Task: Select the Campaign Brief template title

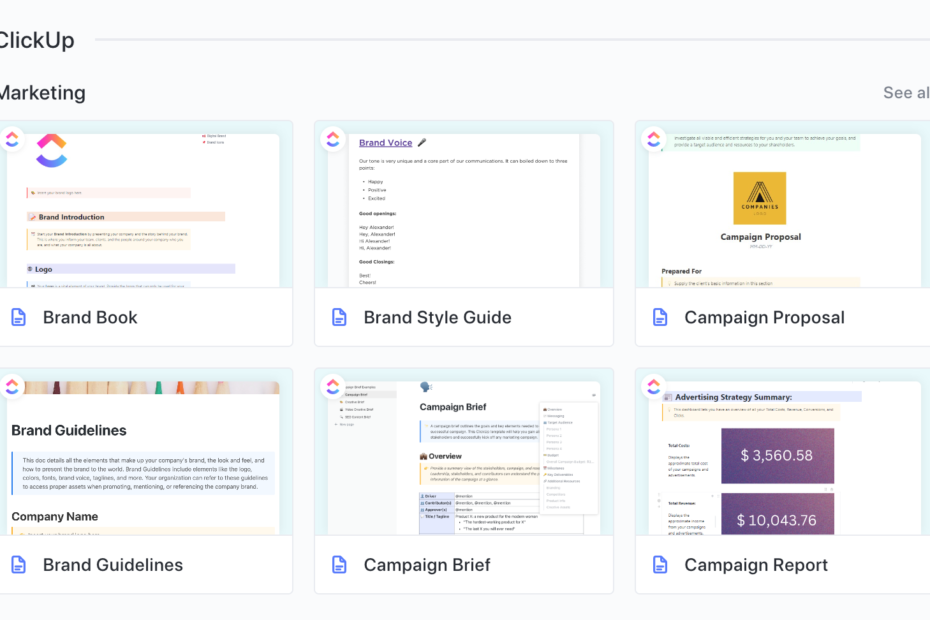Action: pyautogui.click(x=427, y=565)
